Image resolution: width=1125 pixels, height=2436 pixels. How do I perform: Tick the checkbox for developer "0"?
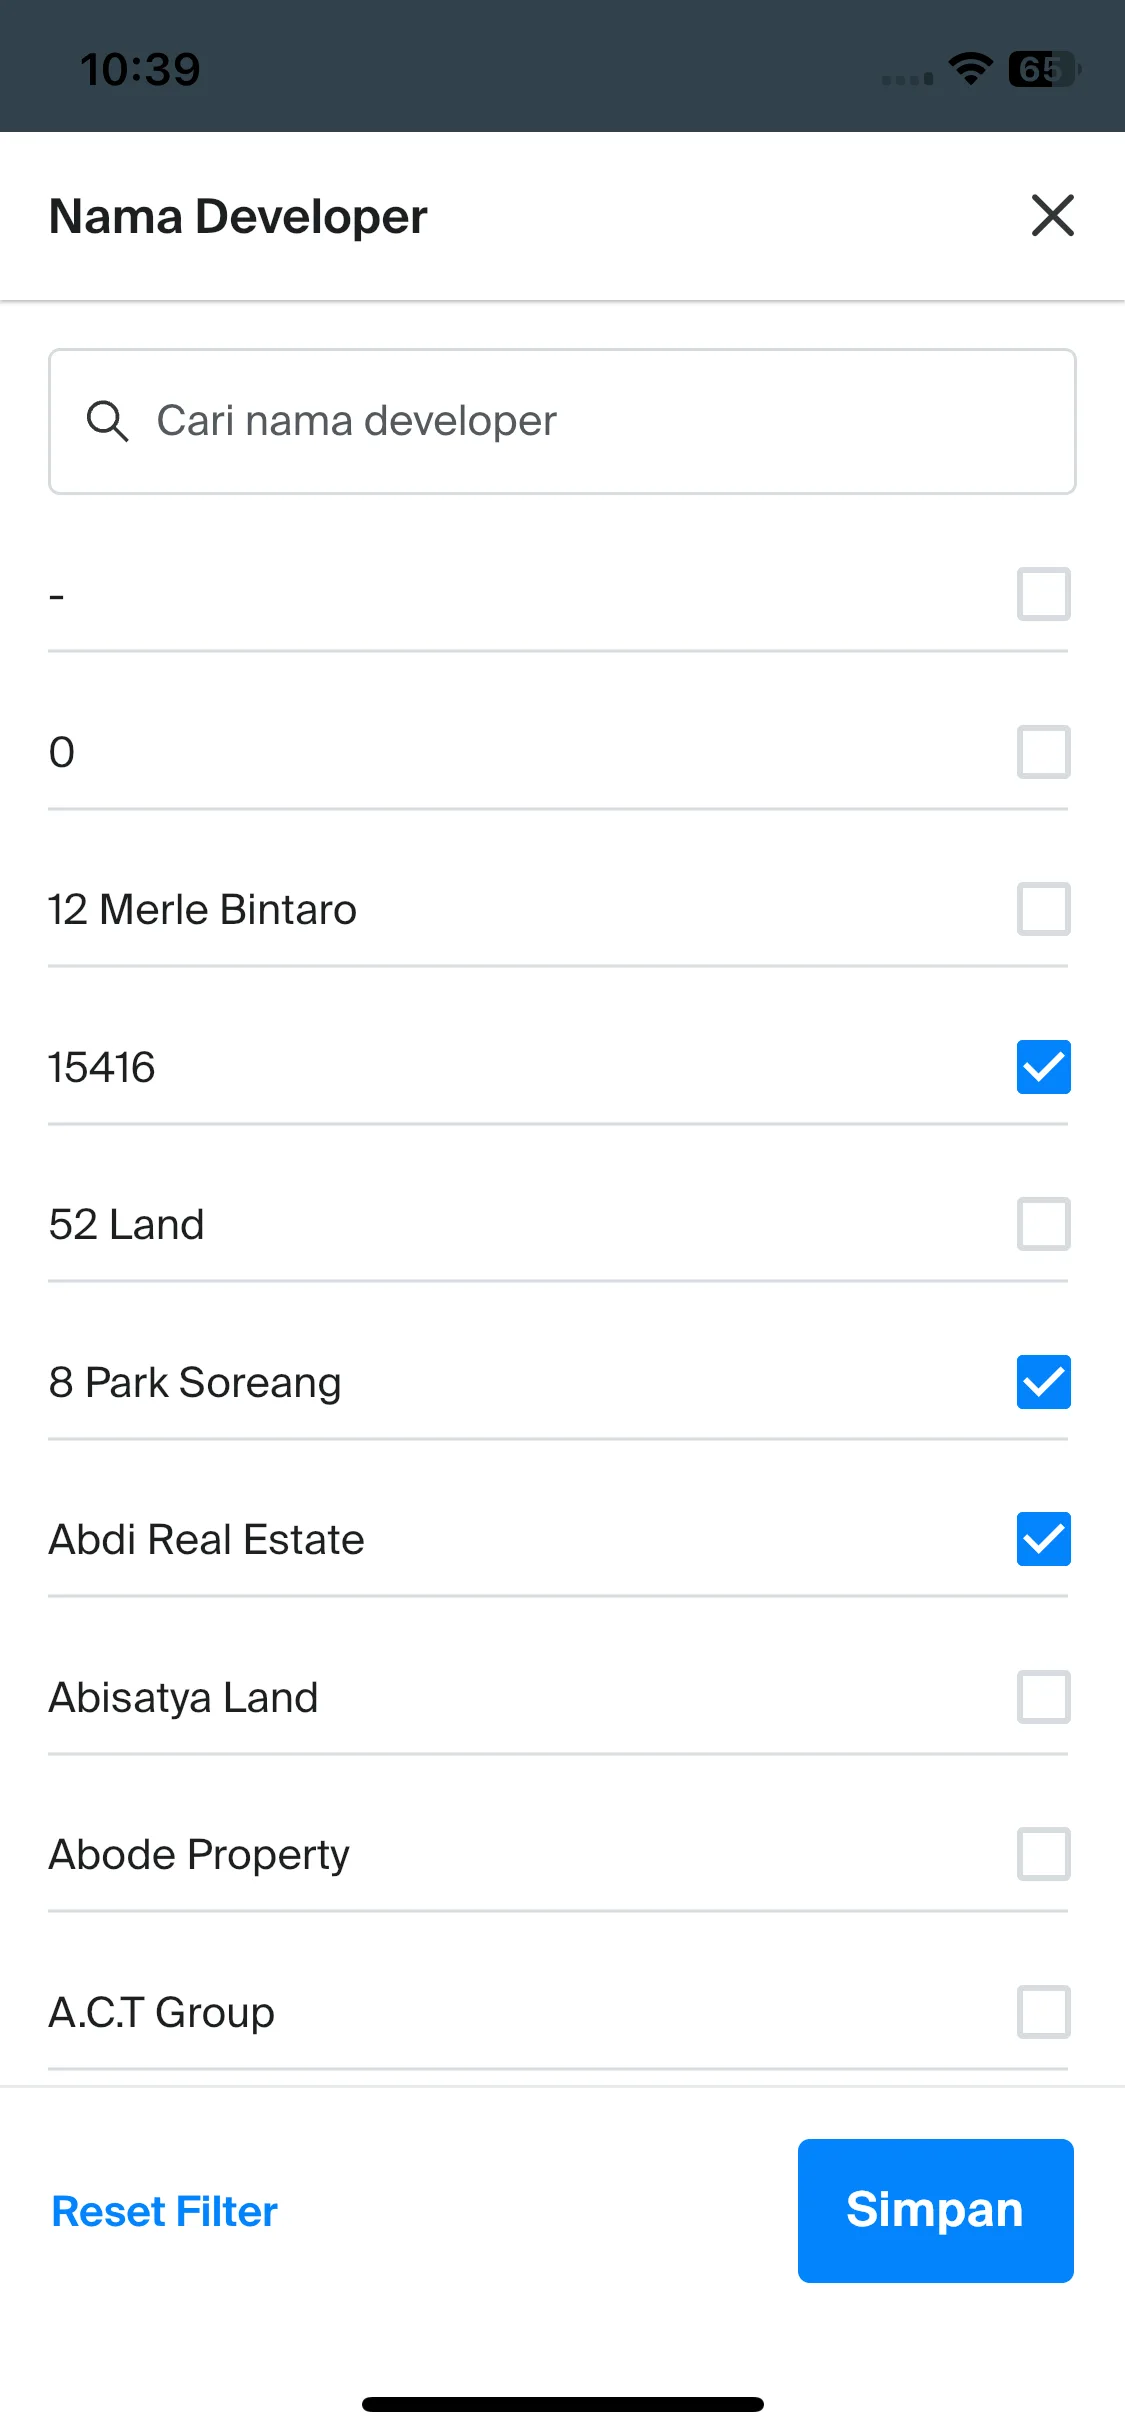1043,752
